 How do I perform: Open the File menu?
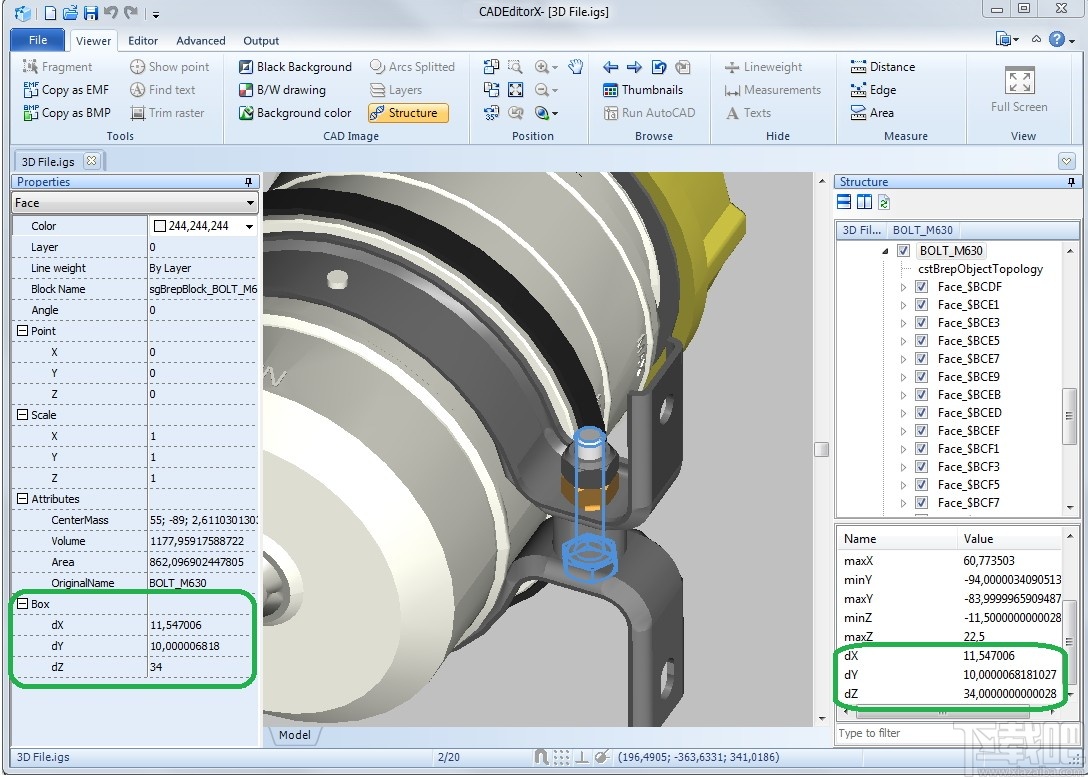pos(38,41)
